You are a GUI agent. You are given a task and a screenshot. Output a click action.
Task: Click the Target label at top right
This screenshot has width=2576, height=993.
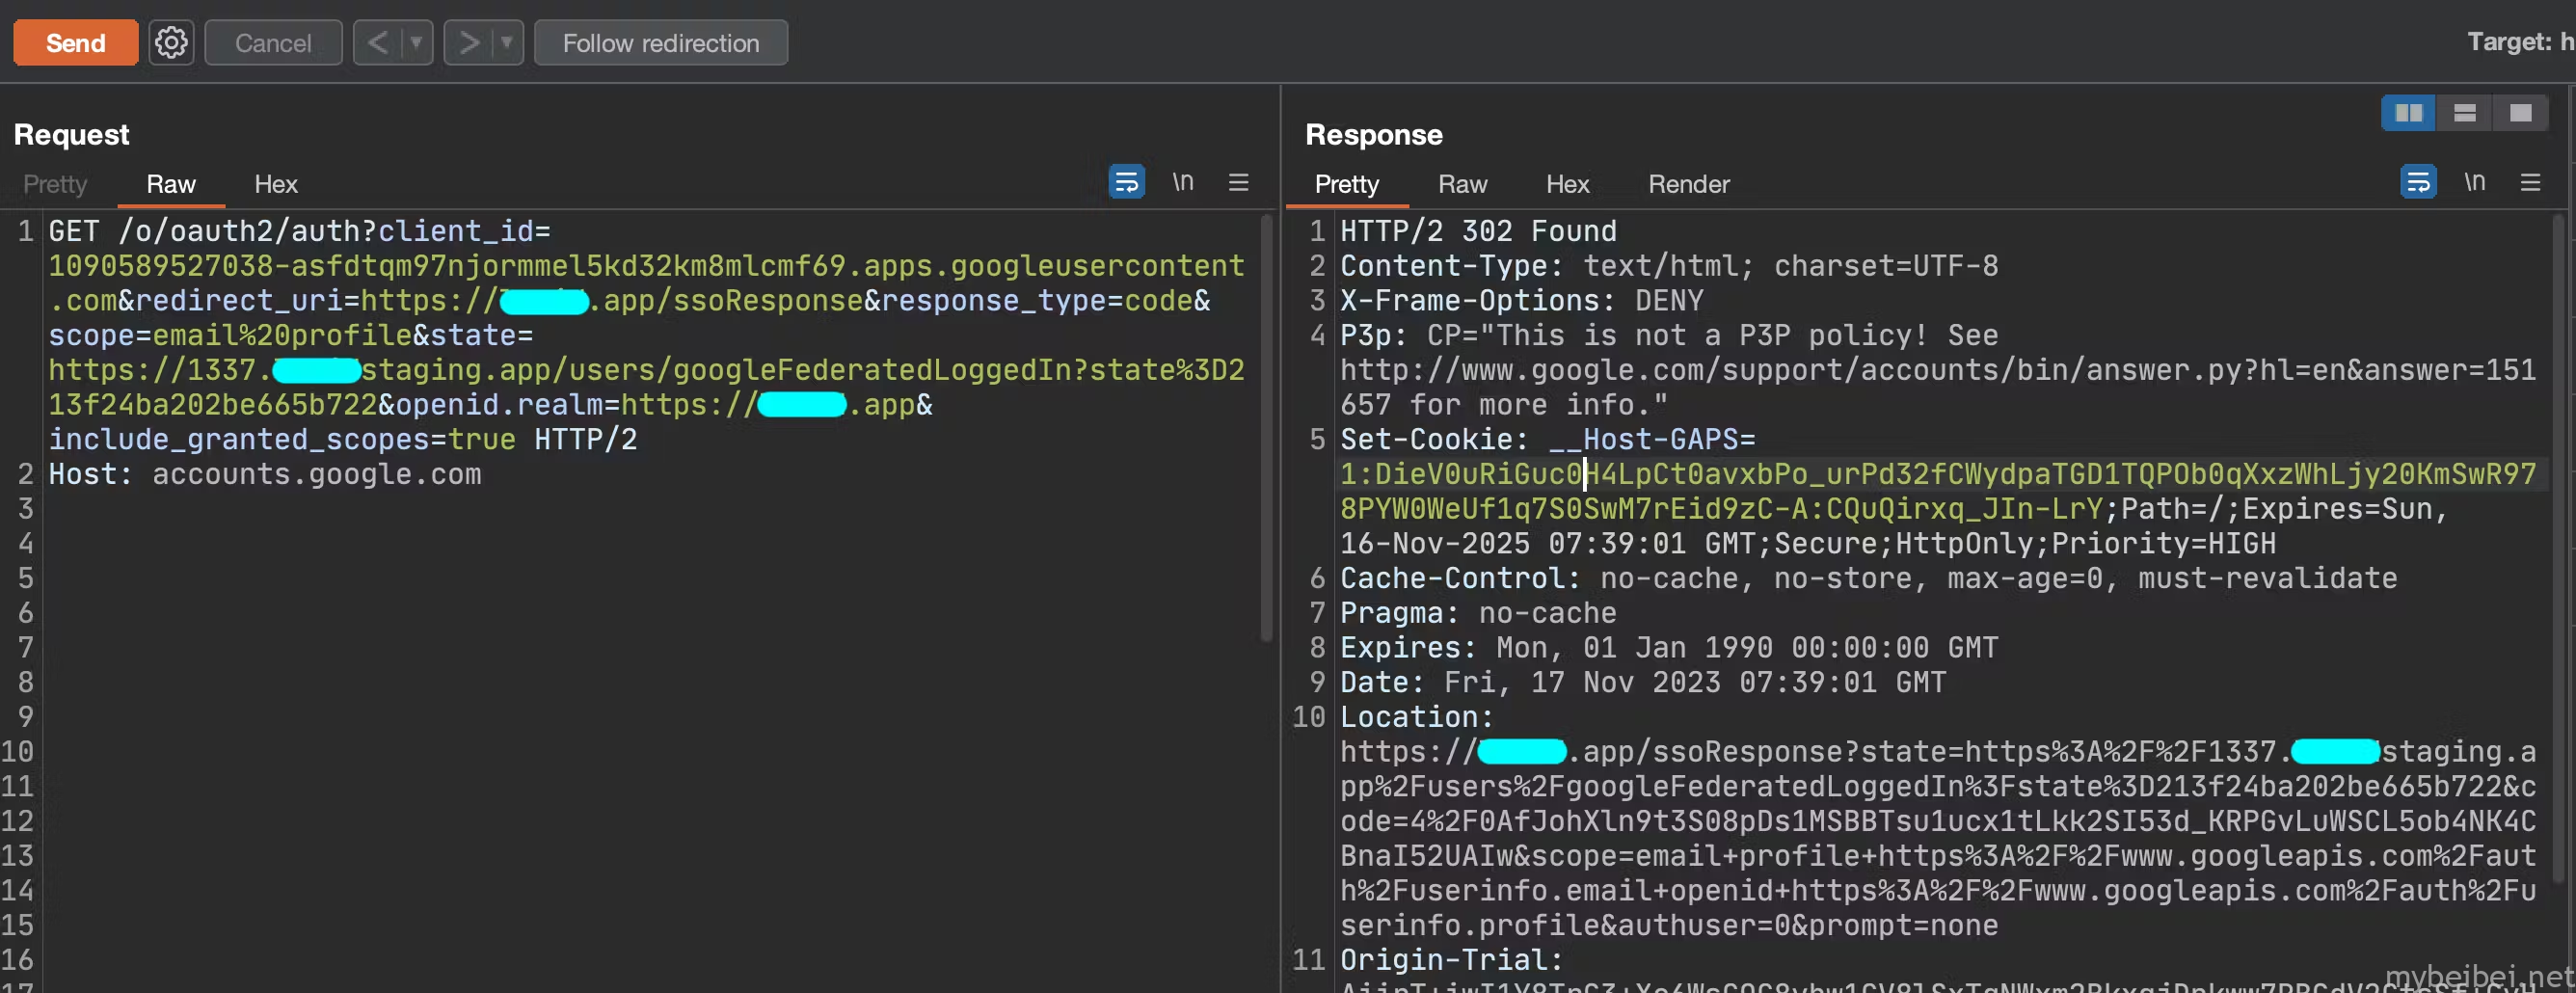pyautogui.click(x=2510, y=42)
